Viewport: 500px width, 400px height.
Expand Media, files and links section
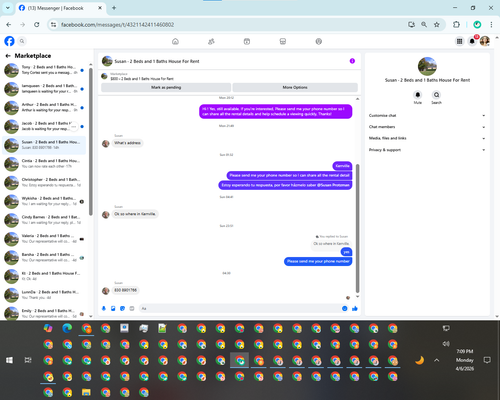(x=427, y=138)
